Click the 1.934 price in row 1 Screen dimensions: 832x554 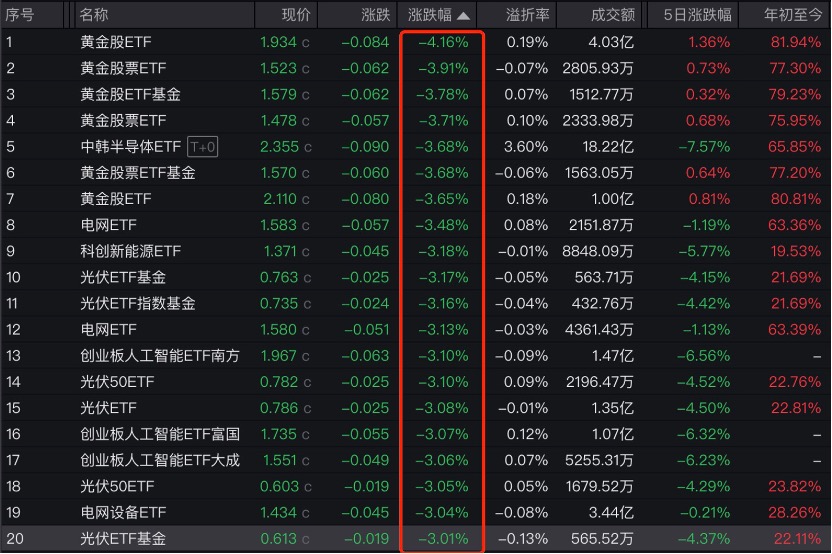coord(278,42)
